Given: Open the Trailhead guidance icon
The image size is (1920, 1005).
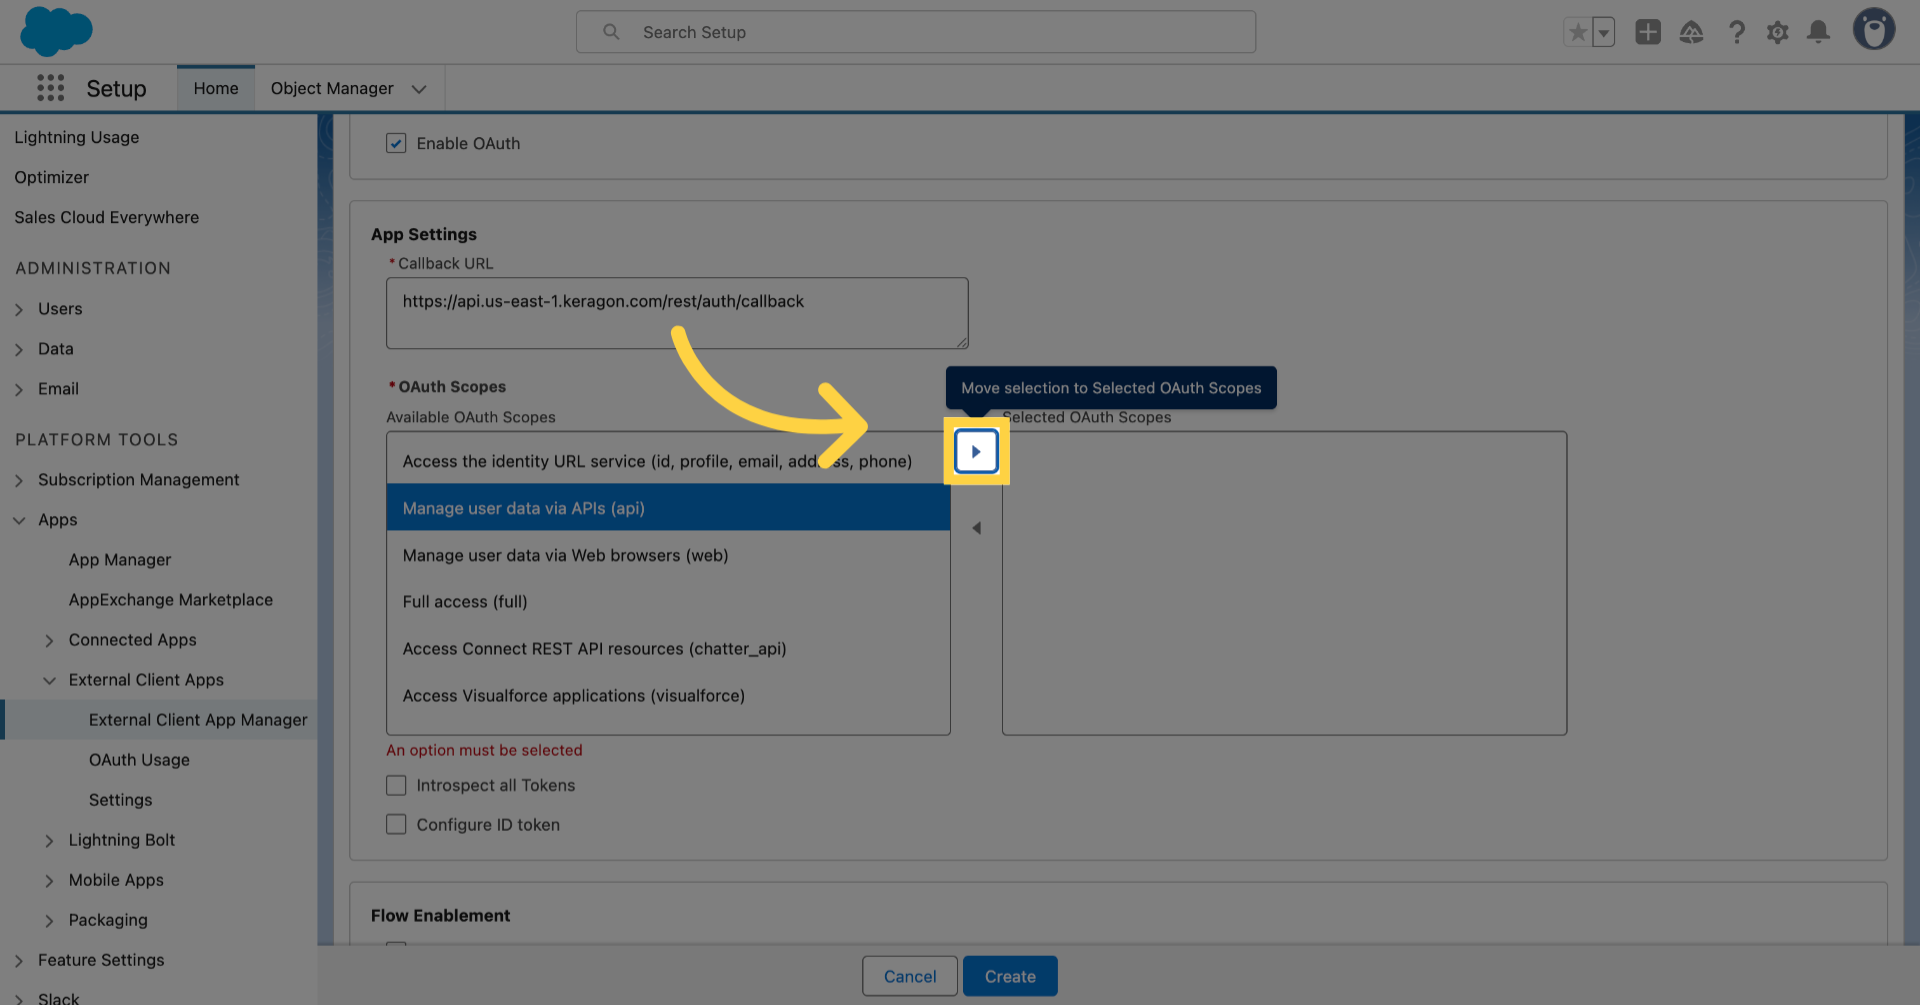Looking at the screenshot, I should (1691, 32).
